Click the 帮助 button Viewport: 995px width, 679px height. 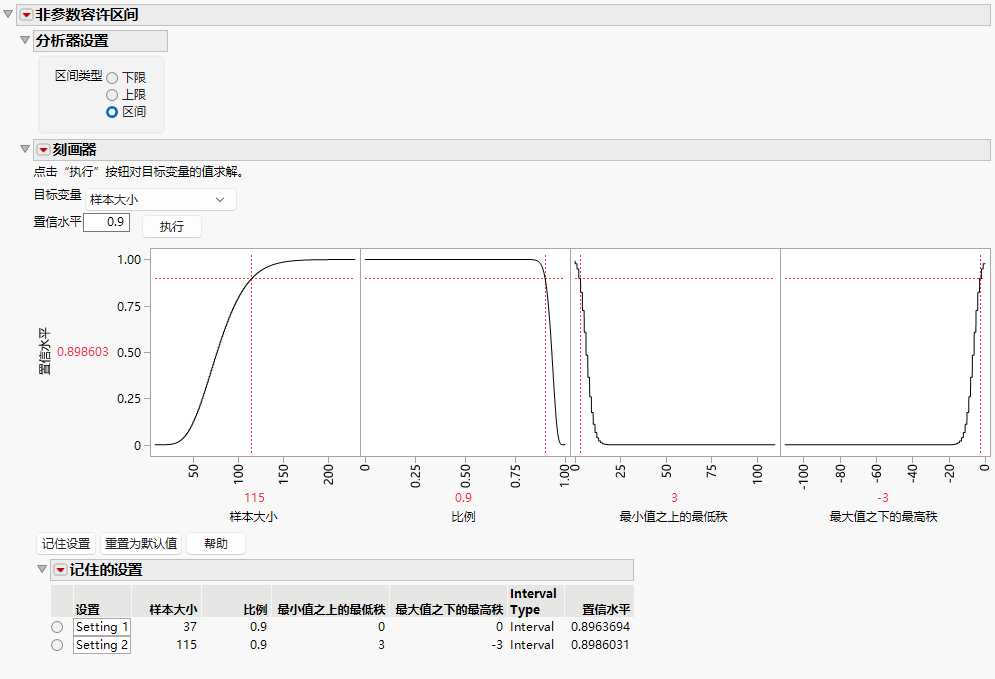pyautogui.click(x=216, y=544)
